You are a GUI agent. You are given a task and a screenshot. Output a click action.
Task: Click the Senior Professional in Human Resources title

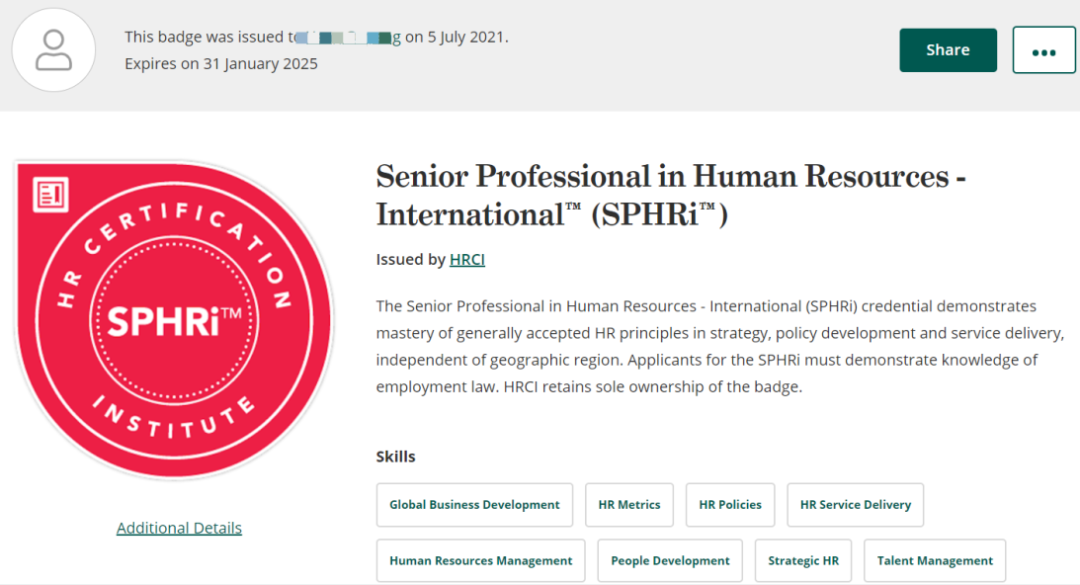point(671,196)
